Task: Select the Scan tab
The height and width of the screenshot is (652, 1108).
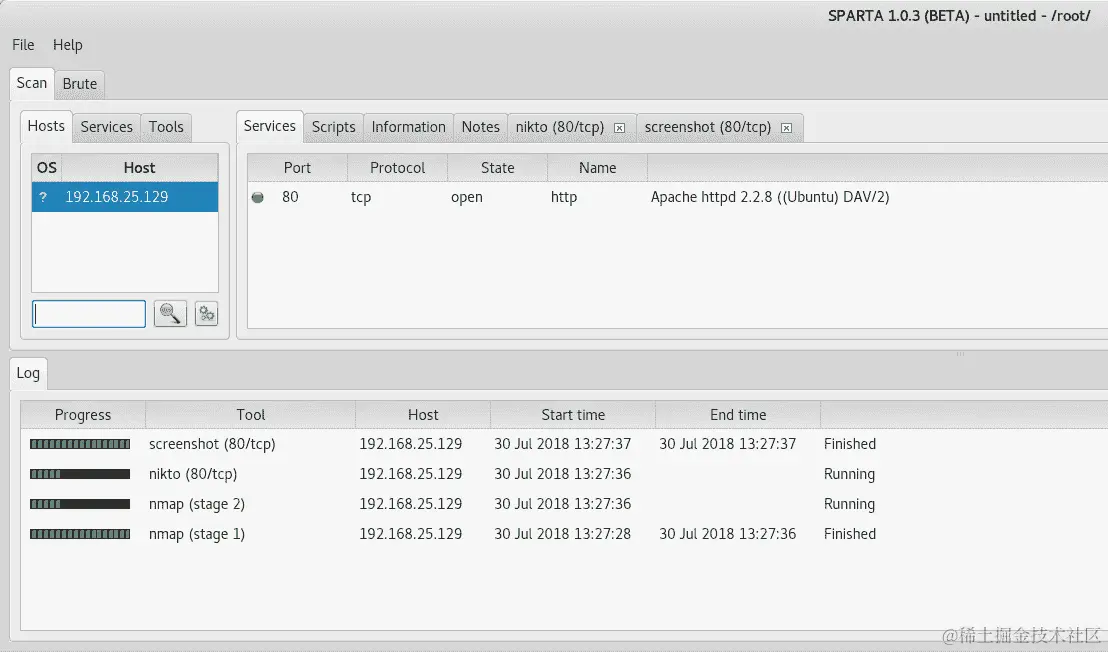Action: [x=32, y=83]
